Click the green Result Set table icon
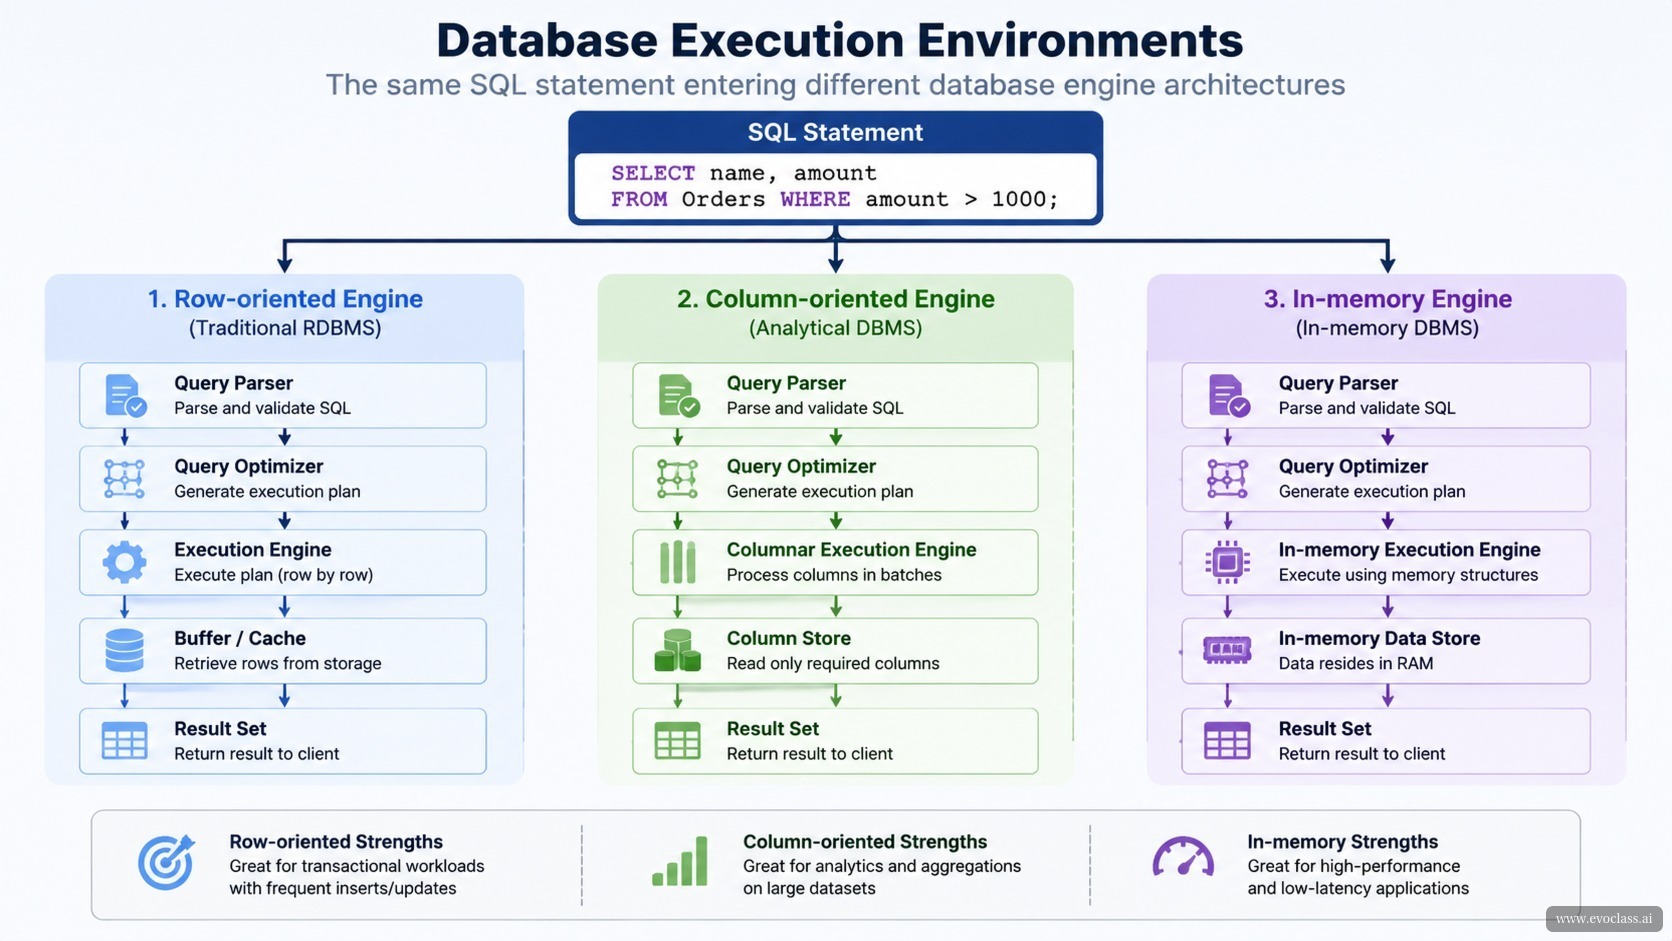The image size is (1672, 941). click(677, 741)
